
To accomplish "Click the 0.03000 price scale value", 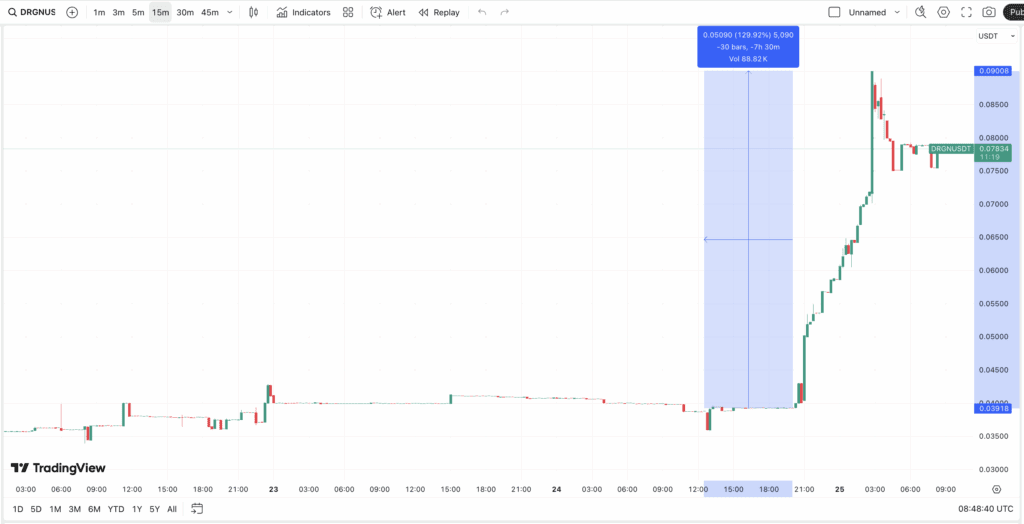I will (x=993, y=469).
